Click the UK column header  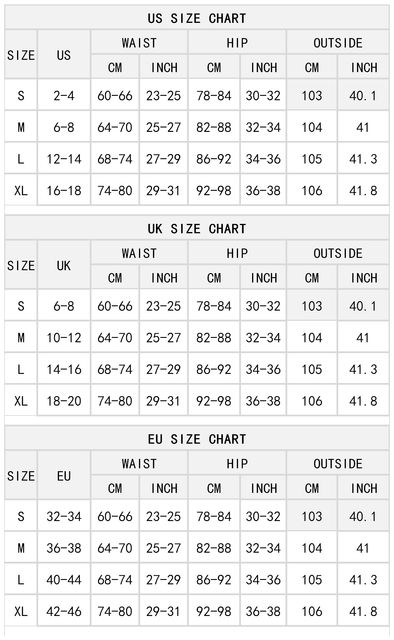(64, 265)
